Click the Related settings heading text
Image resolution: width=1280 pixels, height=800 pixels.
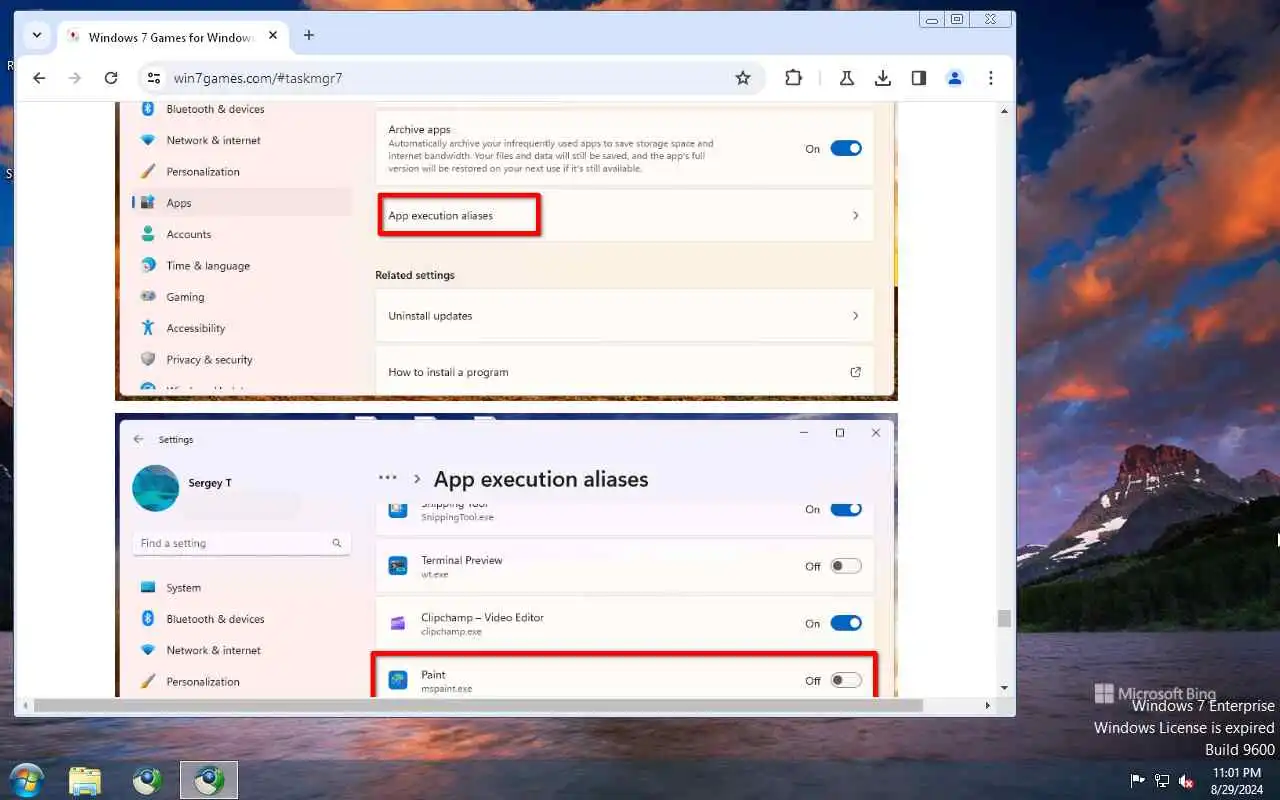(415, 275)
